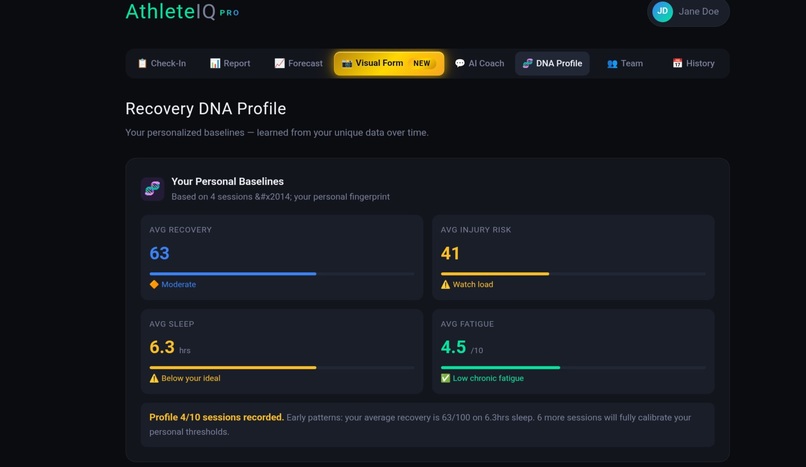Click the orange diamond Moderate icon
Viewport: 806px width, 467px height.
pyautogui.click(x=154, y=284)
